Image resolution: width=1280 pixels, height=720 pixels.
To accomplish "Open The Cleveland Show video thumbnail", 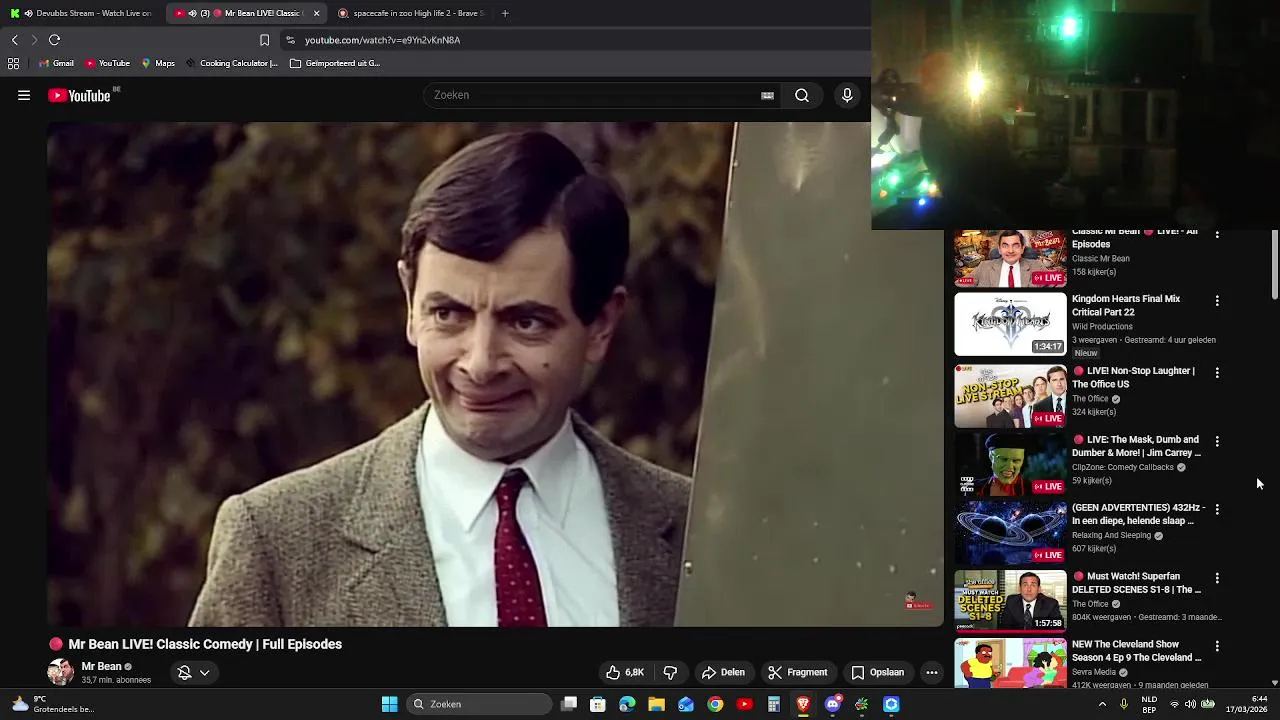I will pos(1010,663).
